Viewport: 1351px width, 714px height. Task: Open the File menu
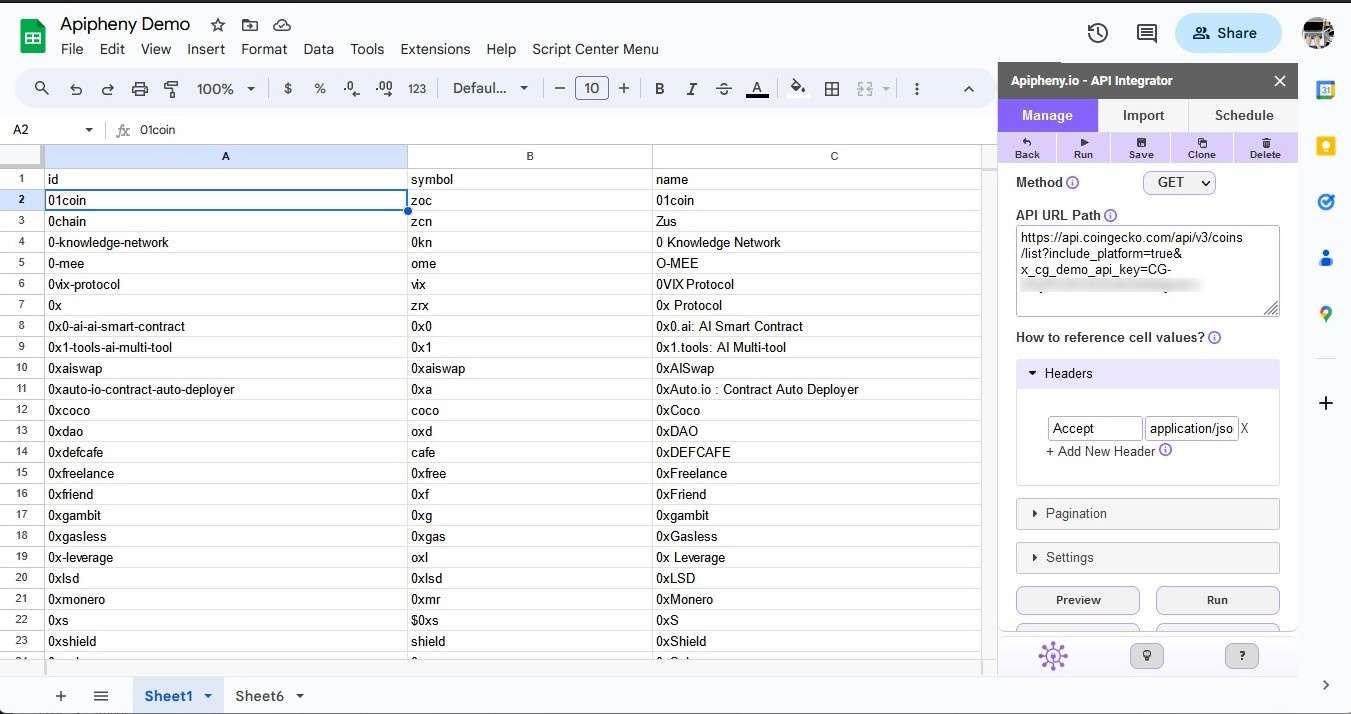(72, 49)
